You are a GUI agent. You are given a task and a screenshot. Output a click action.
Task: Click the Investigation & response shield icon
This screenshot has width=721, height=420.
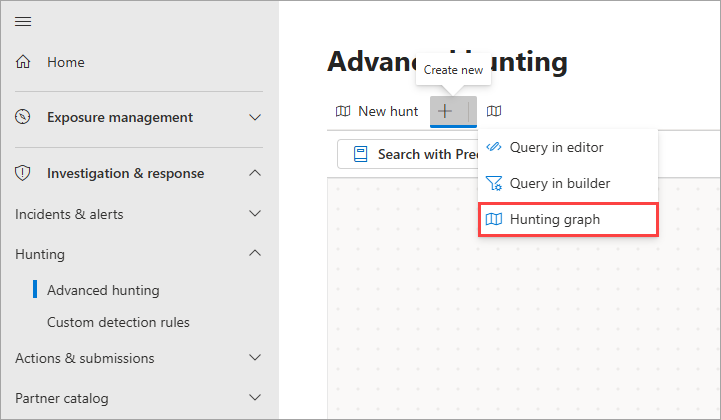(23, 173)
